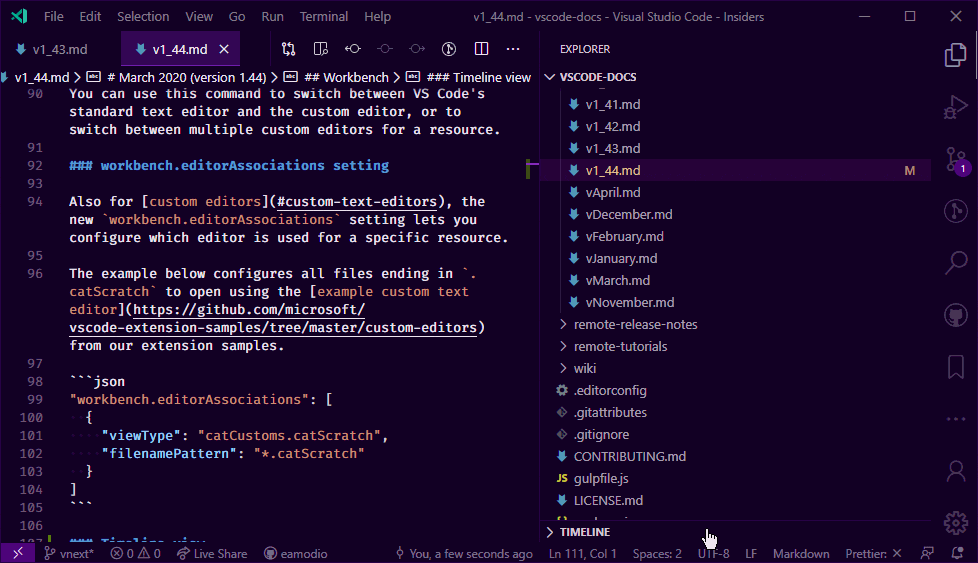Expand the remote-release-notes folder
This screenshot has height=563, width=978.
click(635, 324)
